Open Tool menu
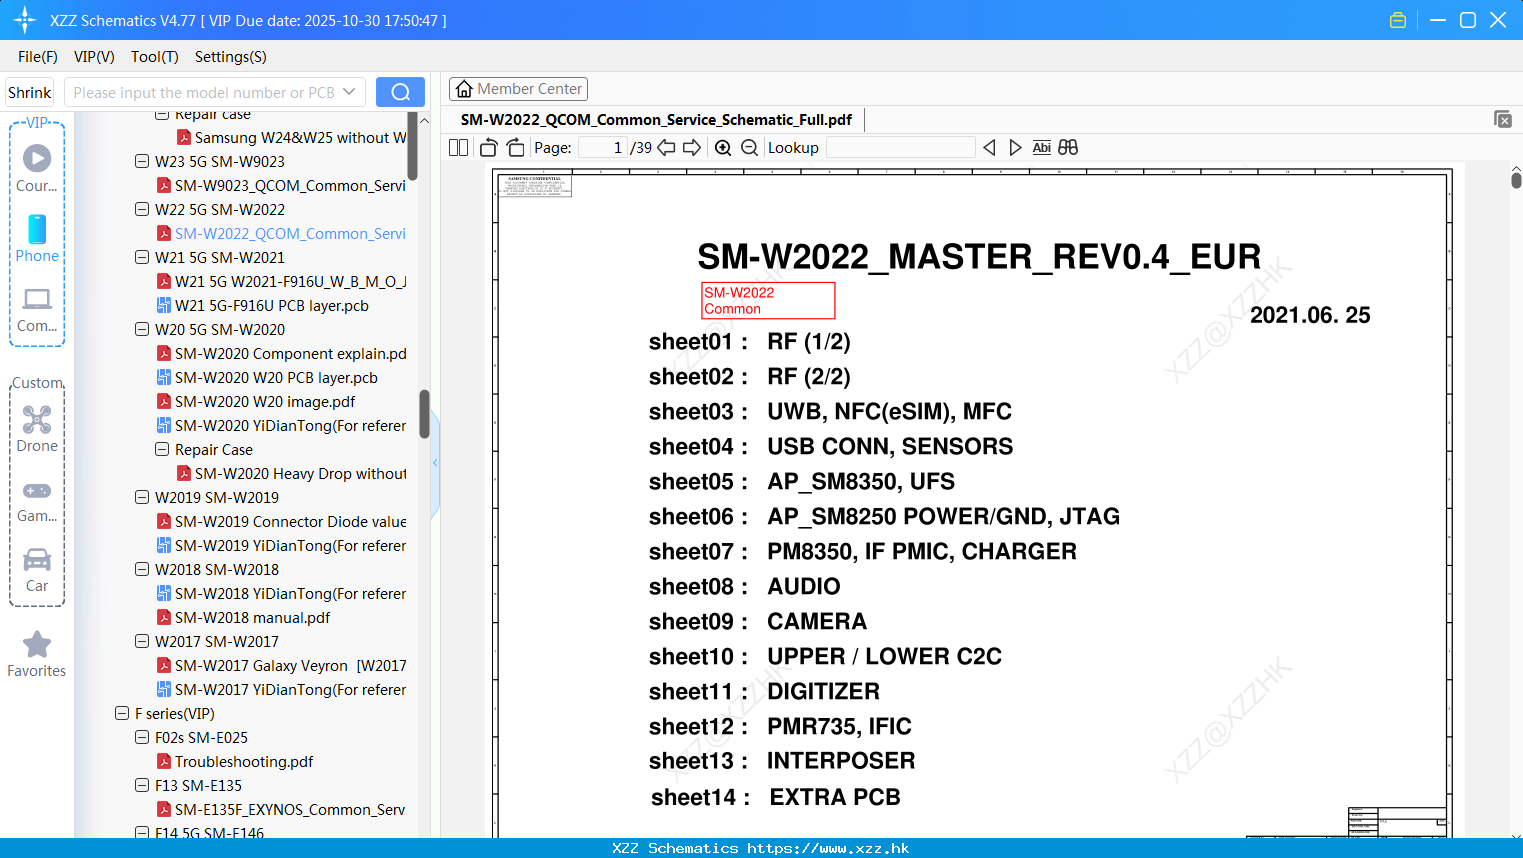The image size is (1523, 858). [155, 57]
